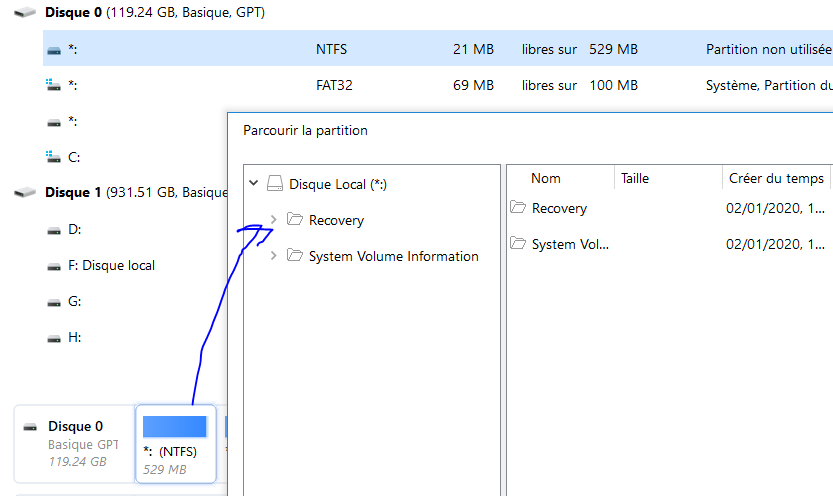
Task: Open the Recovery folder in file list
Action: point(558,209)
